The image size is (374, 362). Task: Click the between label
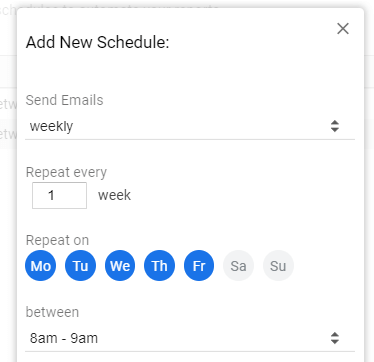(52, 312)
